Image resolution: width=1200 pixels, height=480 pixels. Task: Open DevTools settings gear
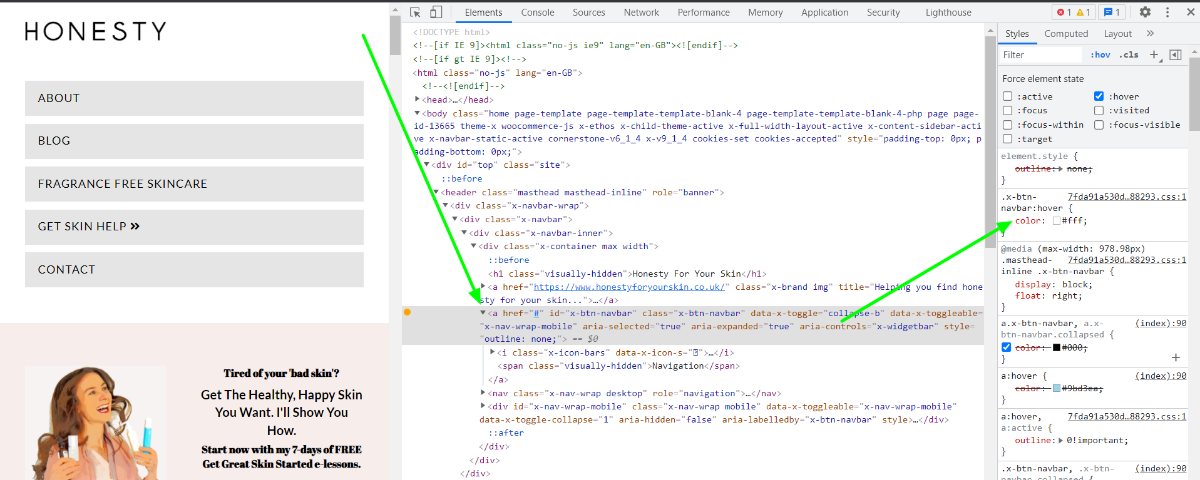click(x=1145, y=12)
